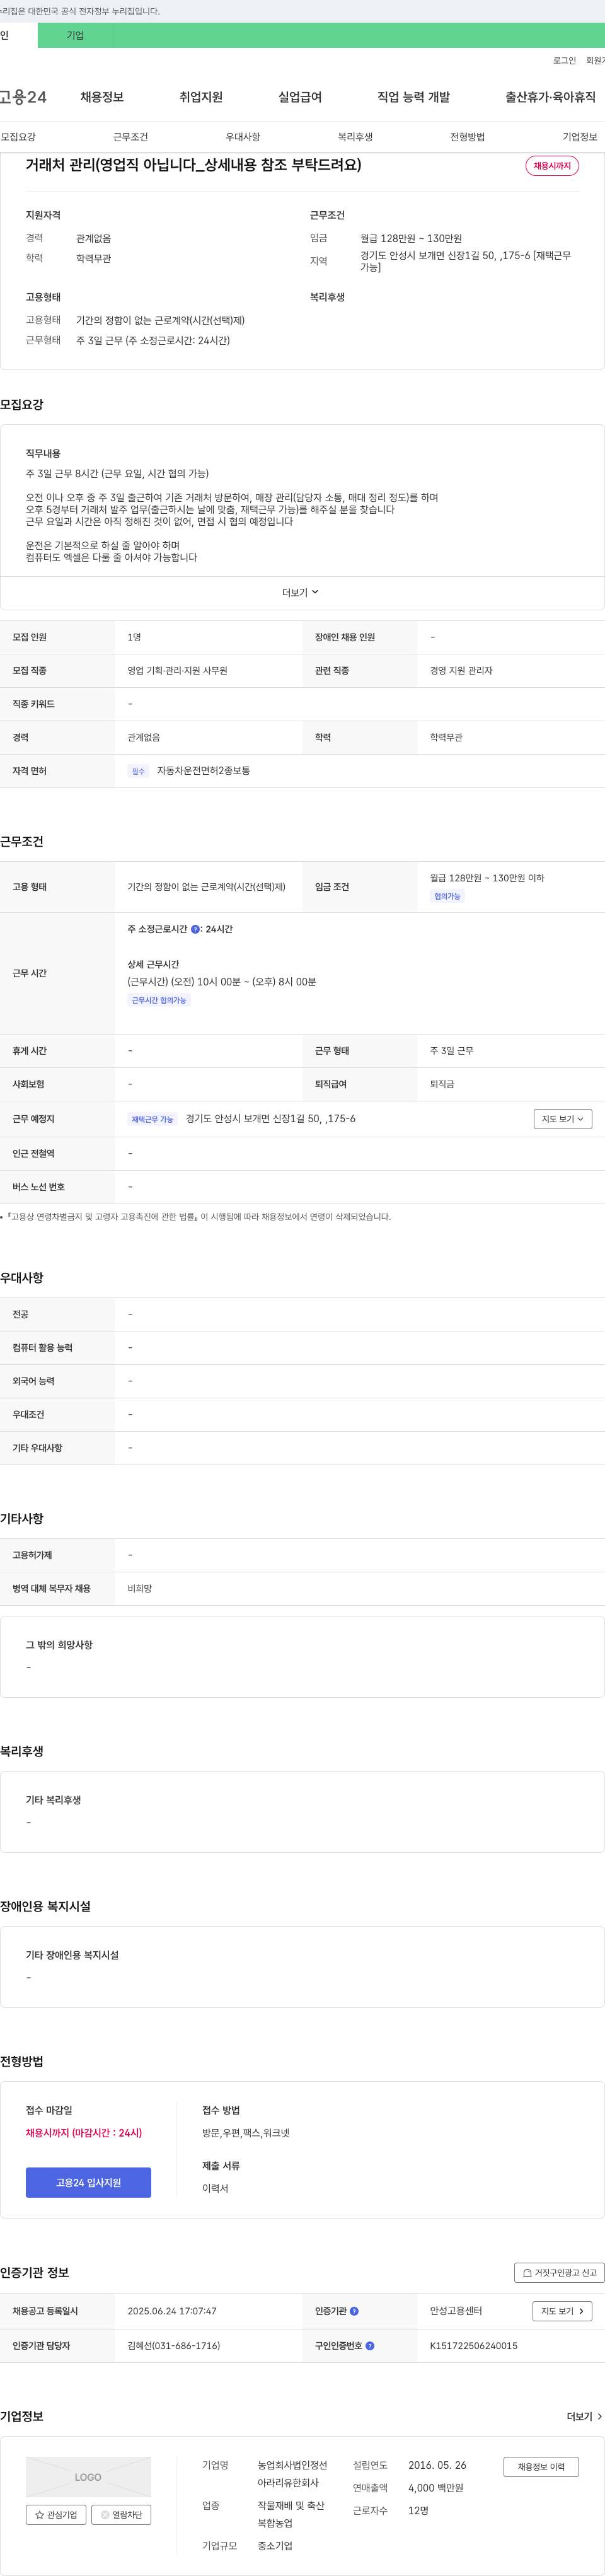Click the 채용시까지 deadline badge

click(x=552, y=166)
